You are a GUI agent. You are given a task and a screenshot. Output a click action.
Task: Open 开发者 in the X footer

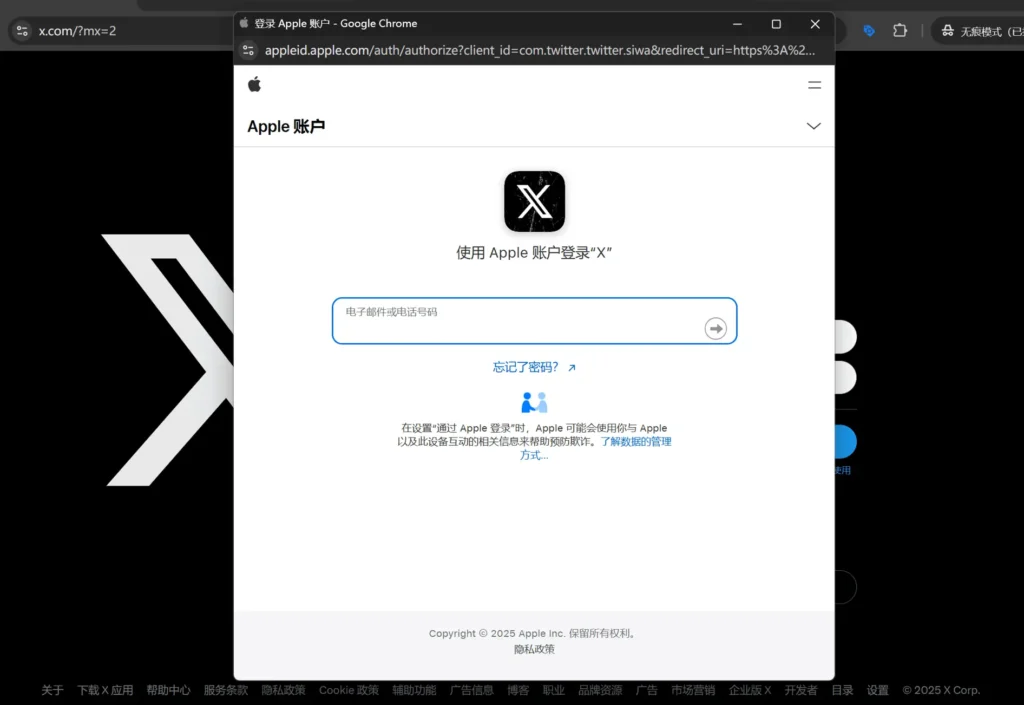(801, 690)
